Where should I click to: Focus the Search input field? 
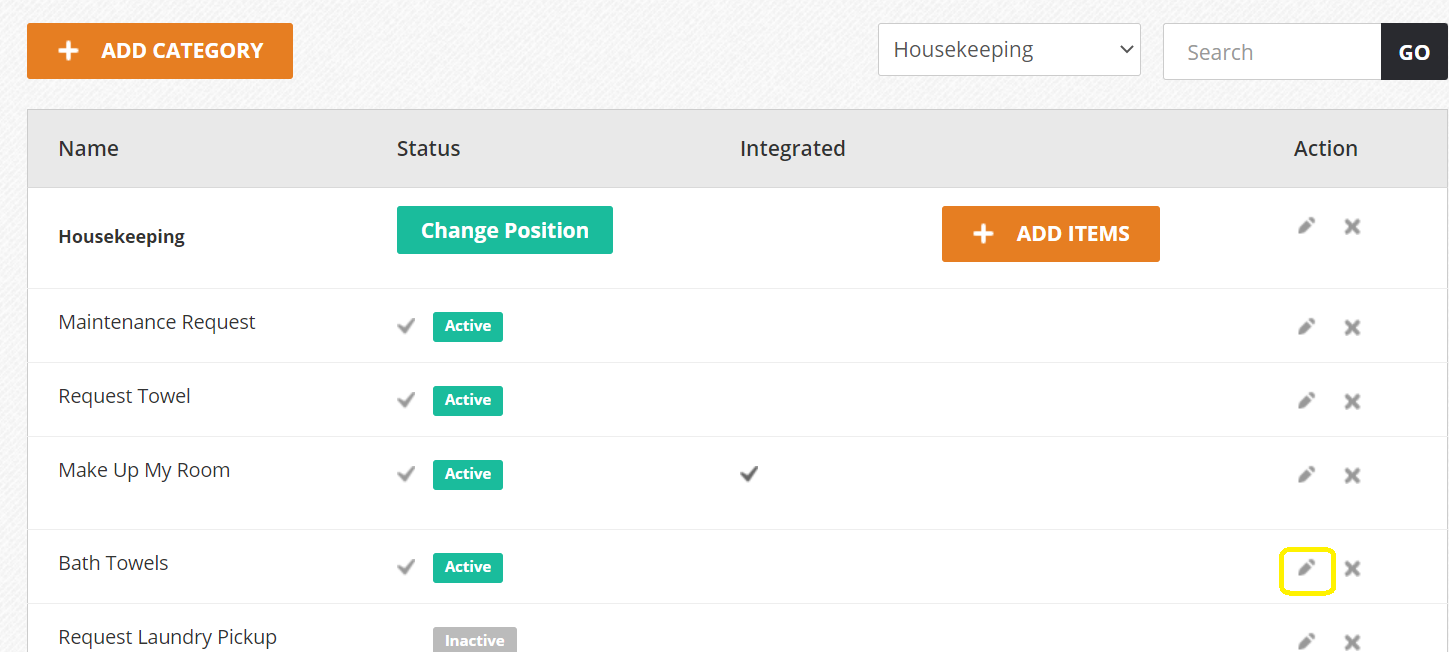pyautogui.click(x=1272, y=52)
